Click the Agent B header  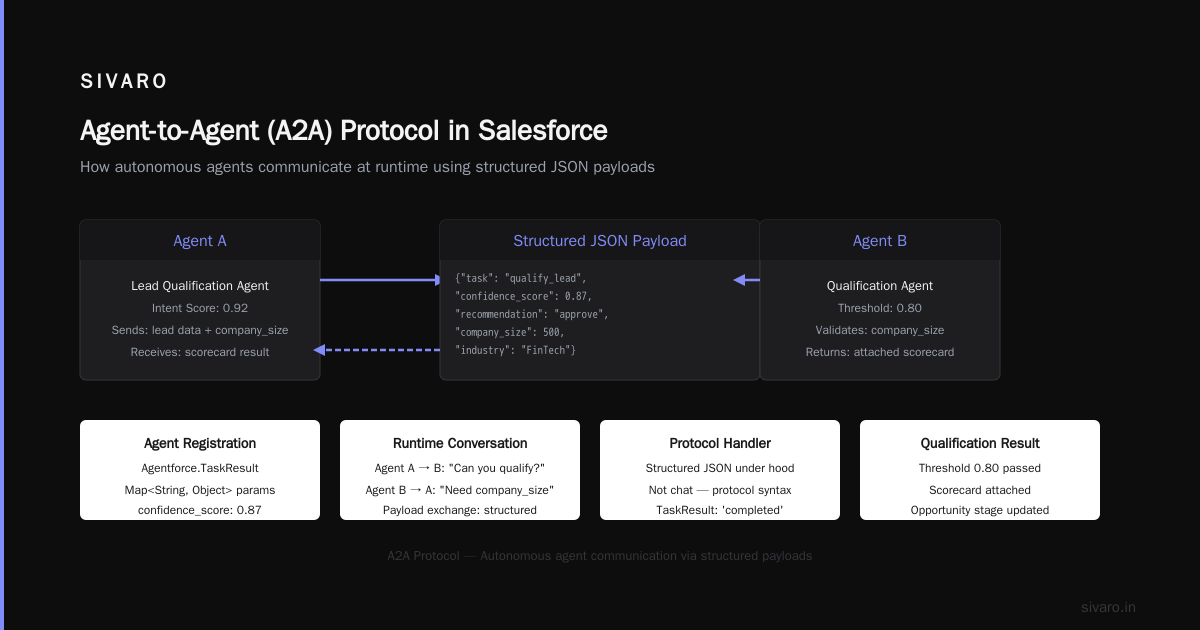(880, 241)
